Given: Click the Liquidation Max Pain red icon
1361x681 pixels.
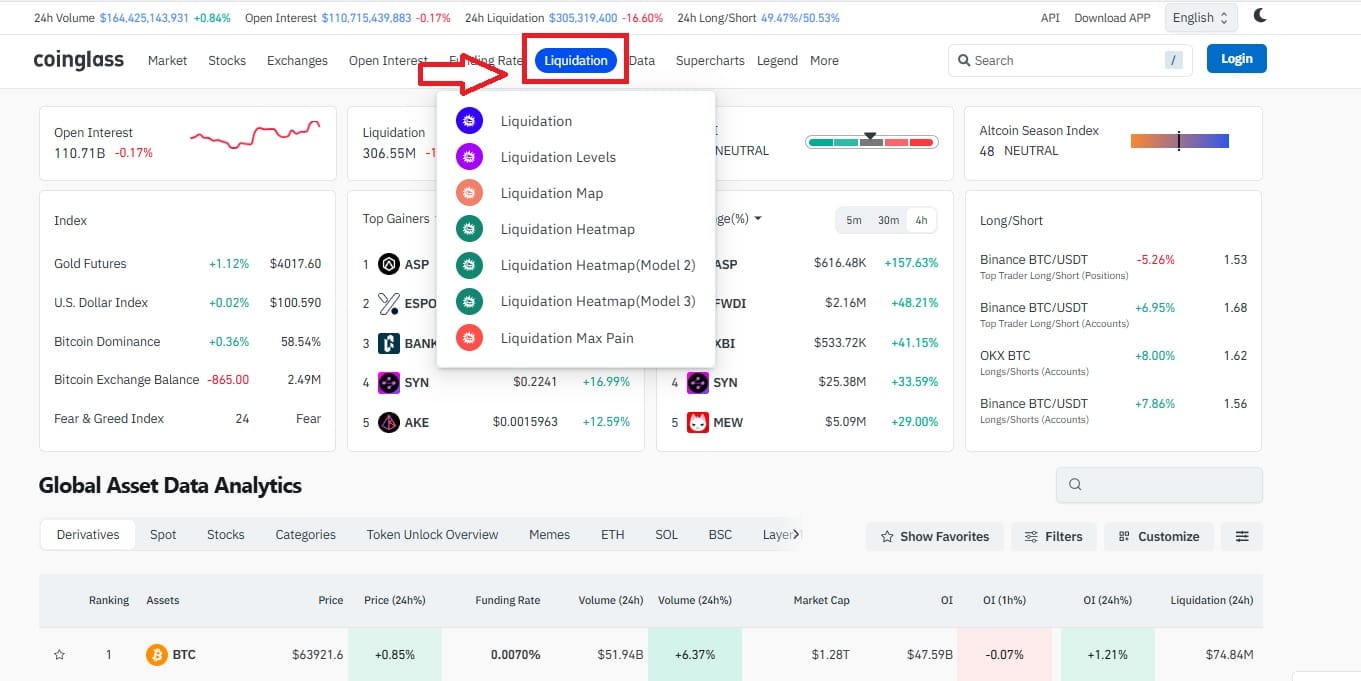Looking at the screenshot, I should 470,338.
